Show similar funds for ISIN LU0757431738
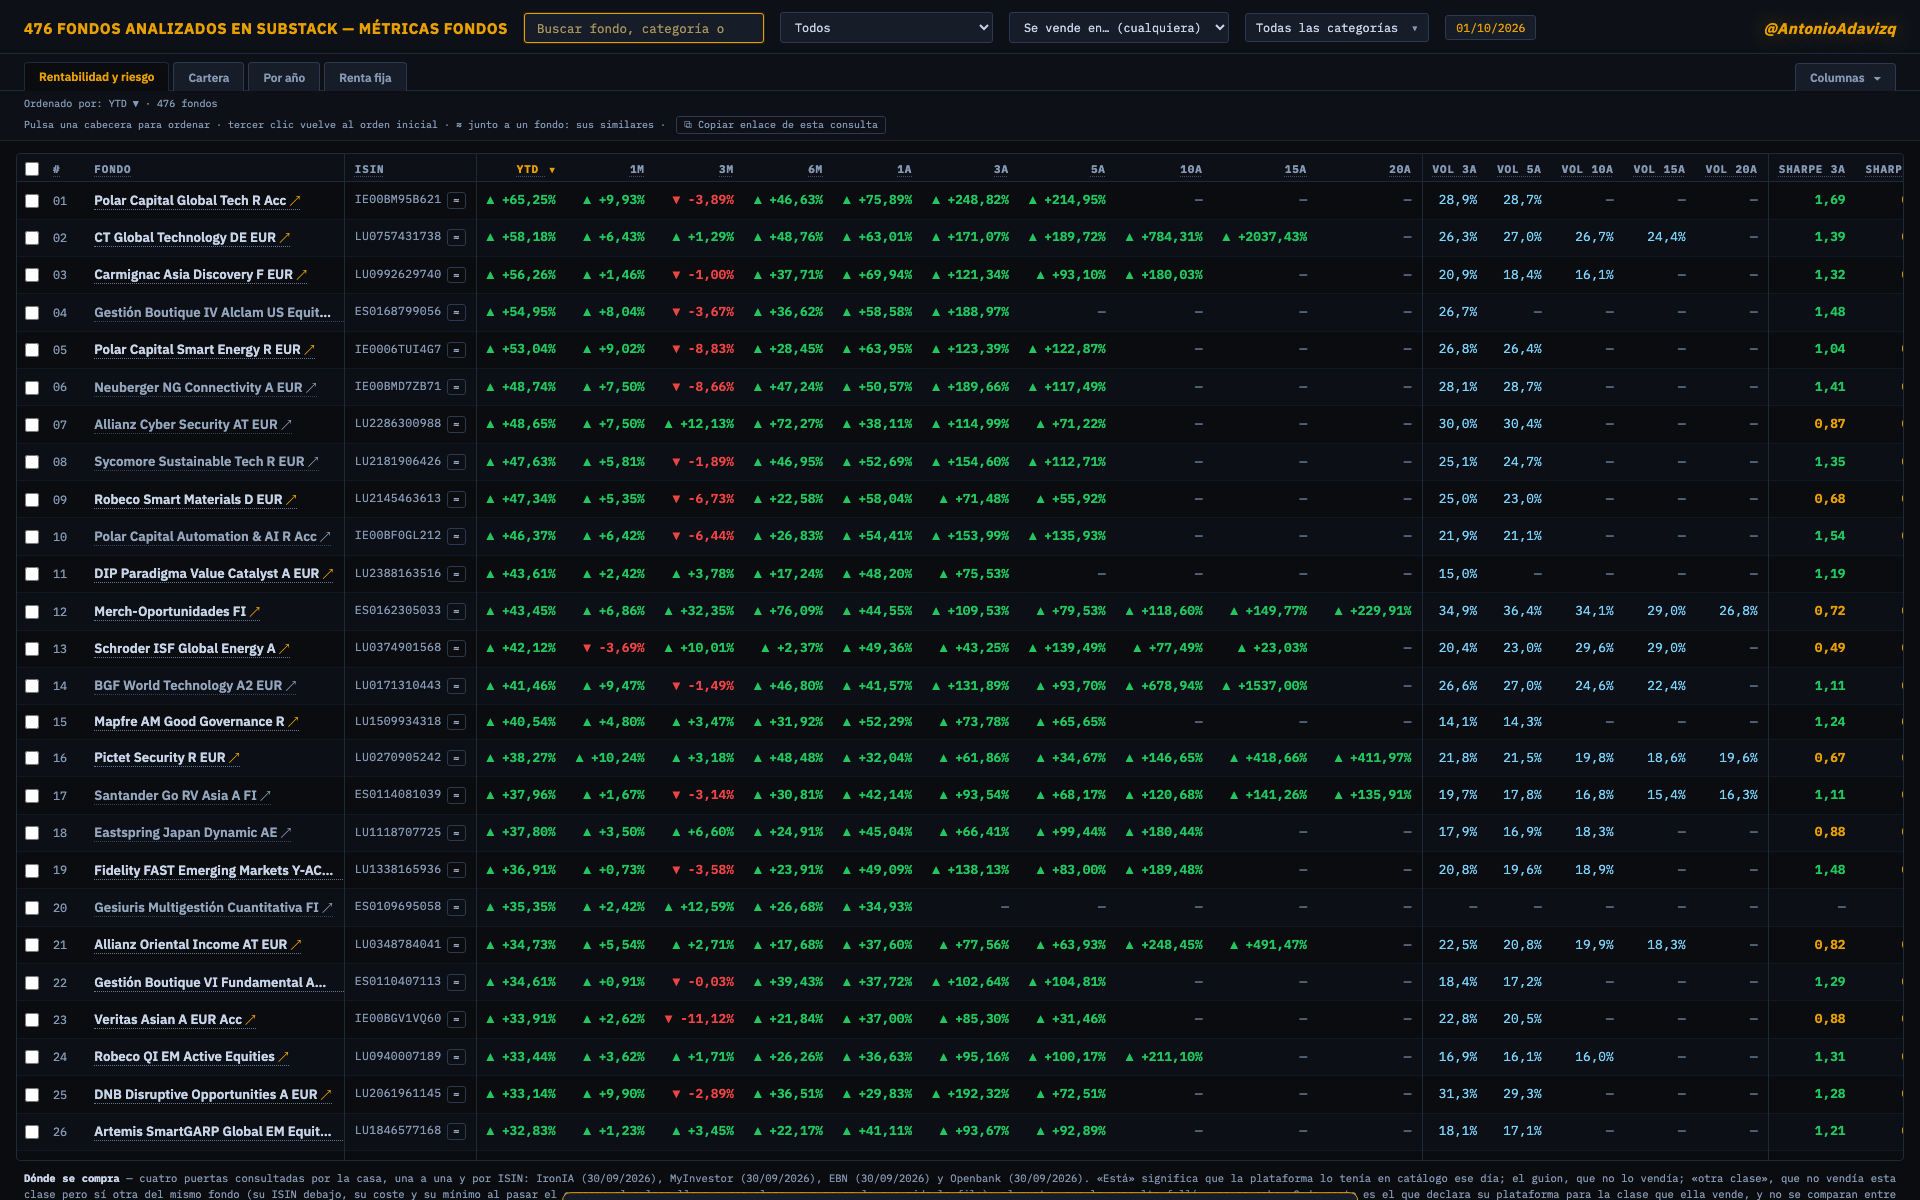Screen dimensions: 1920x1200 point(456,237)
